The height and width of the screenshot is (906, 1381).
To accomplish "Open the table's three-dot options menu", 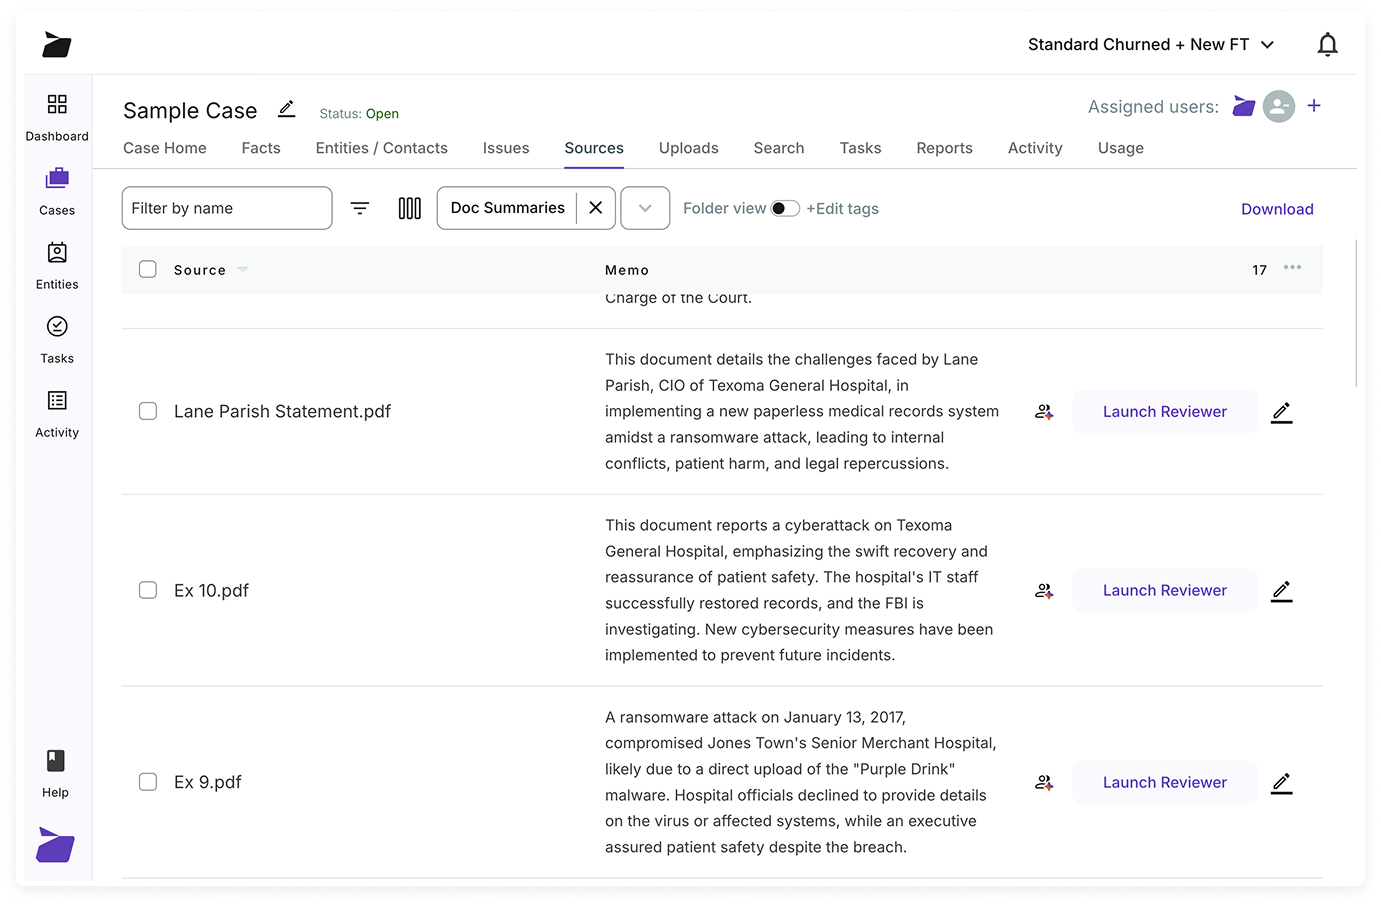I will tap(1292, 268).
